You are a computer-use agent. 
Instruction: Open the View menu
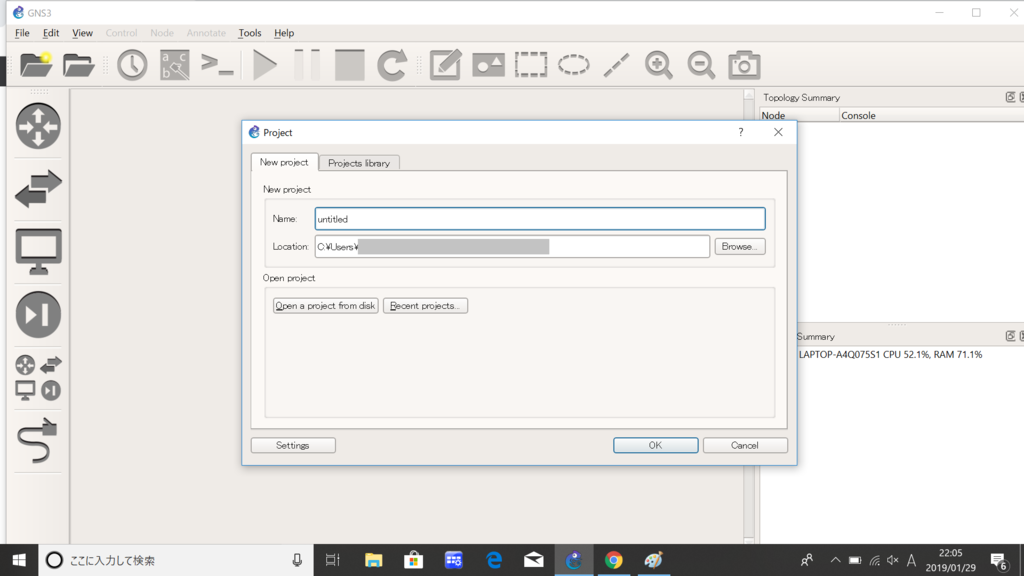[82, 33]
